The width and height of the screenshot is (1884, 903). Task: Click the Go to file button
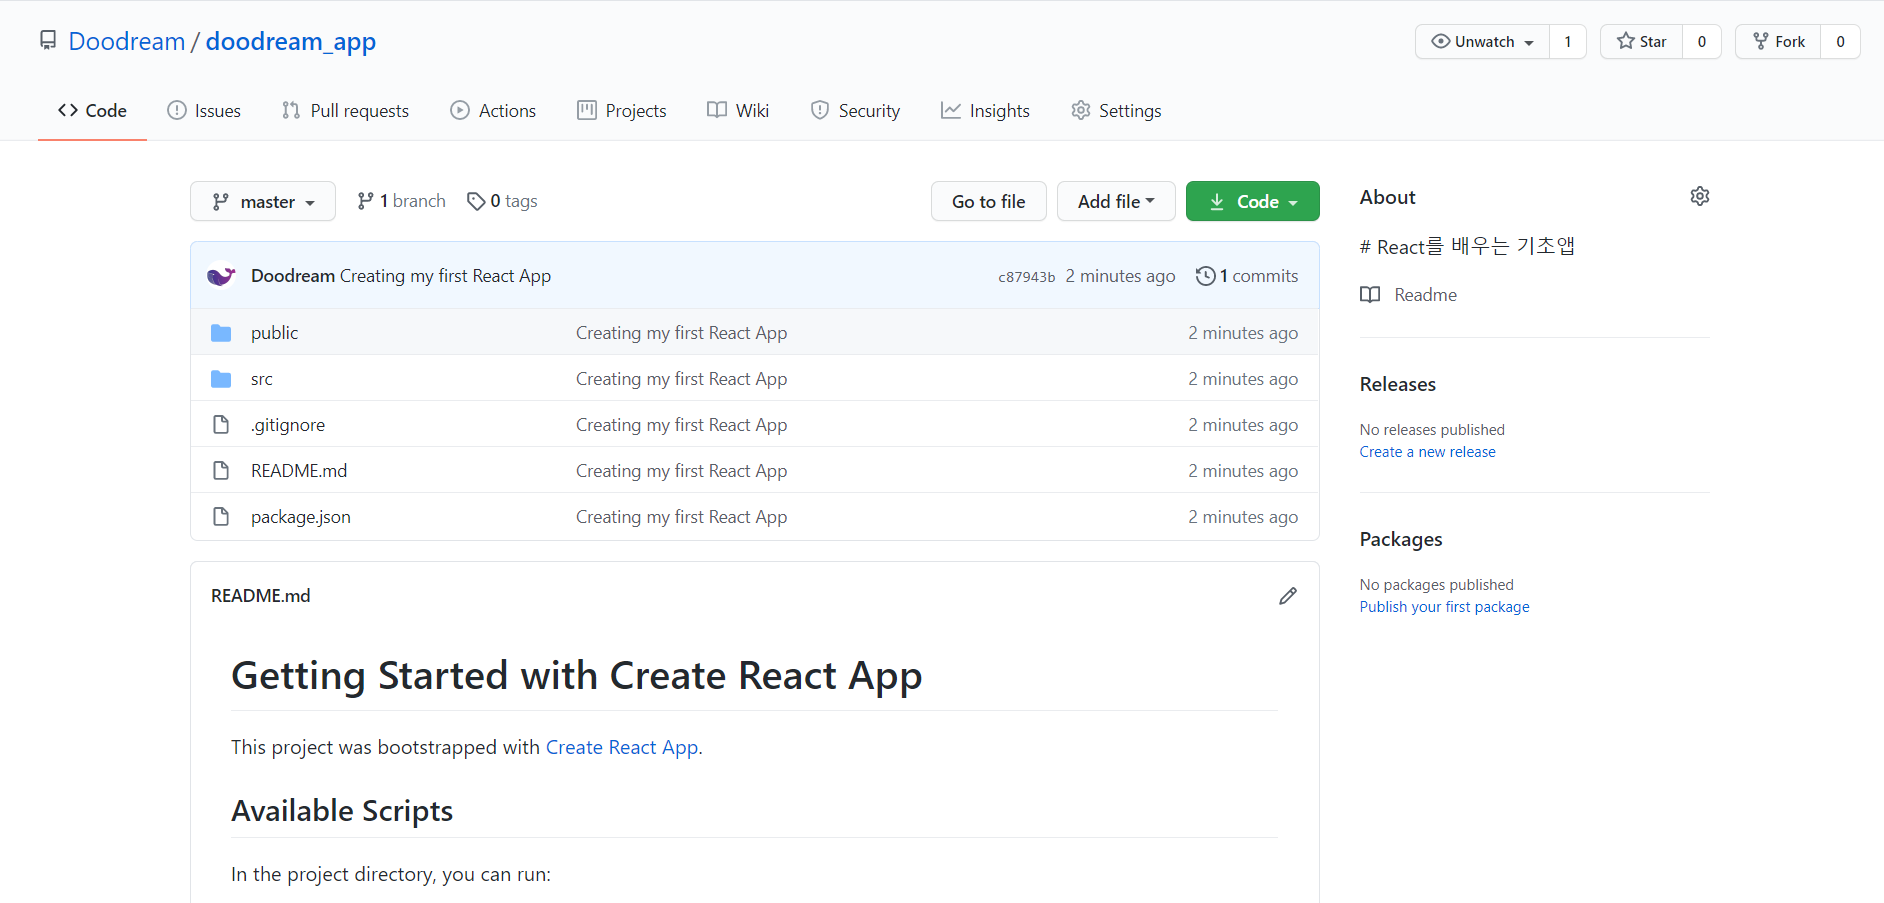pyautogui.click(x=989, y=201)
